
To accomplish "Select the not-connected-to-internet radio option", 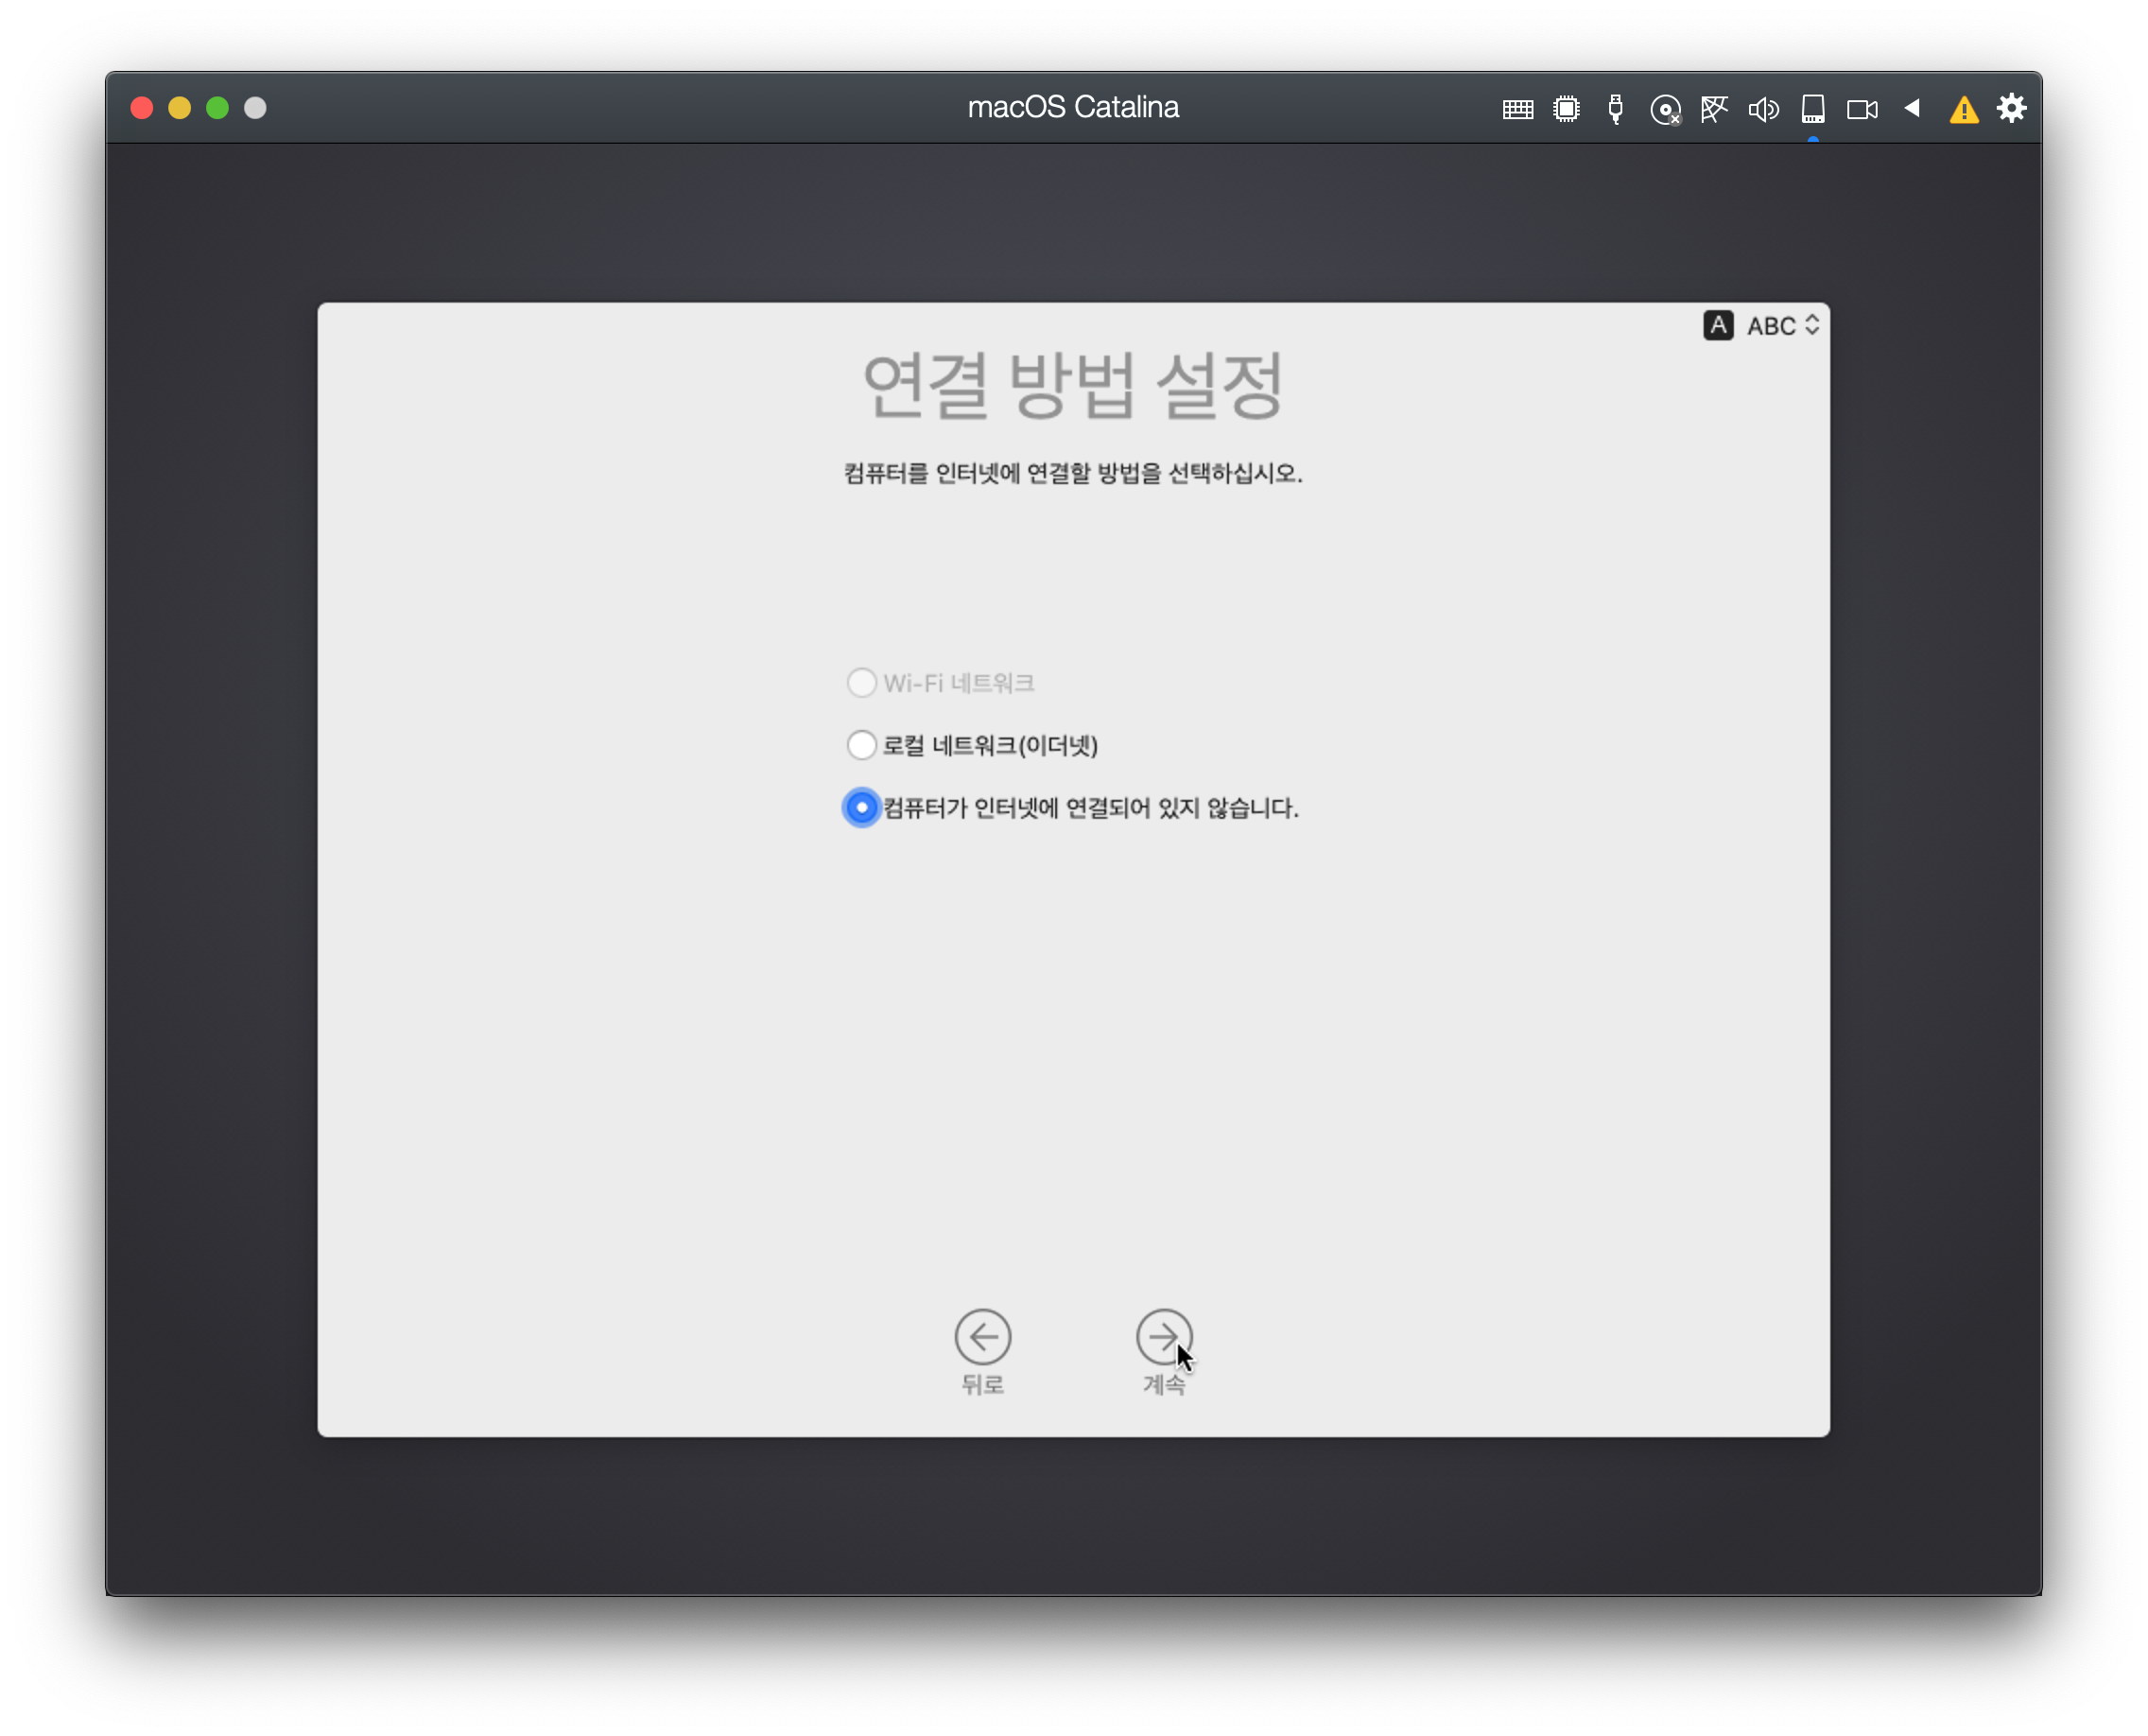I will point(861,807).
